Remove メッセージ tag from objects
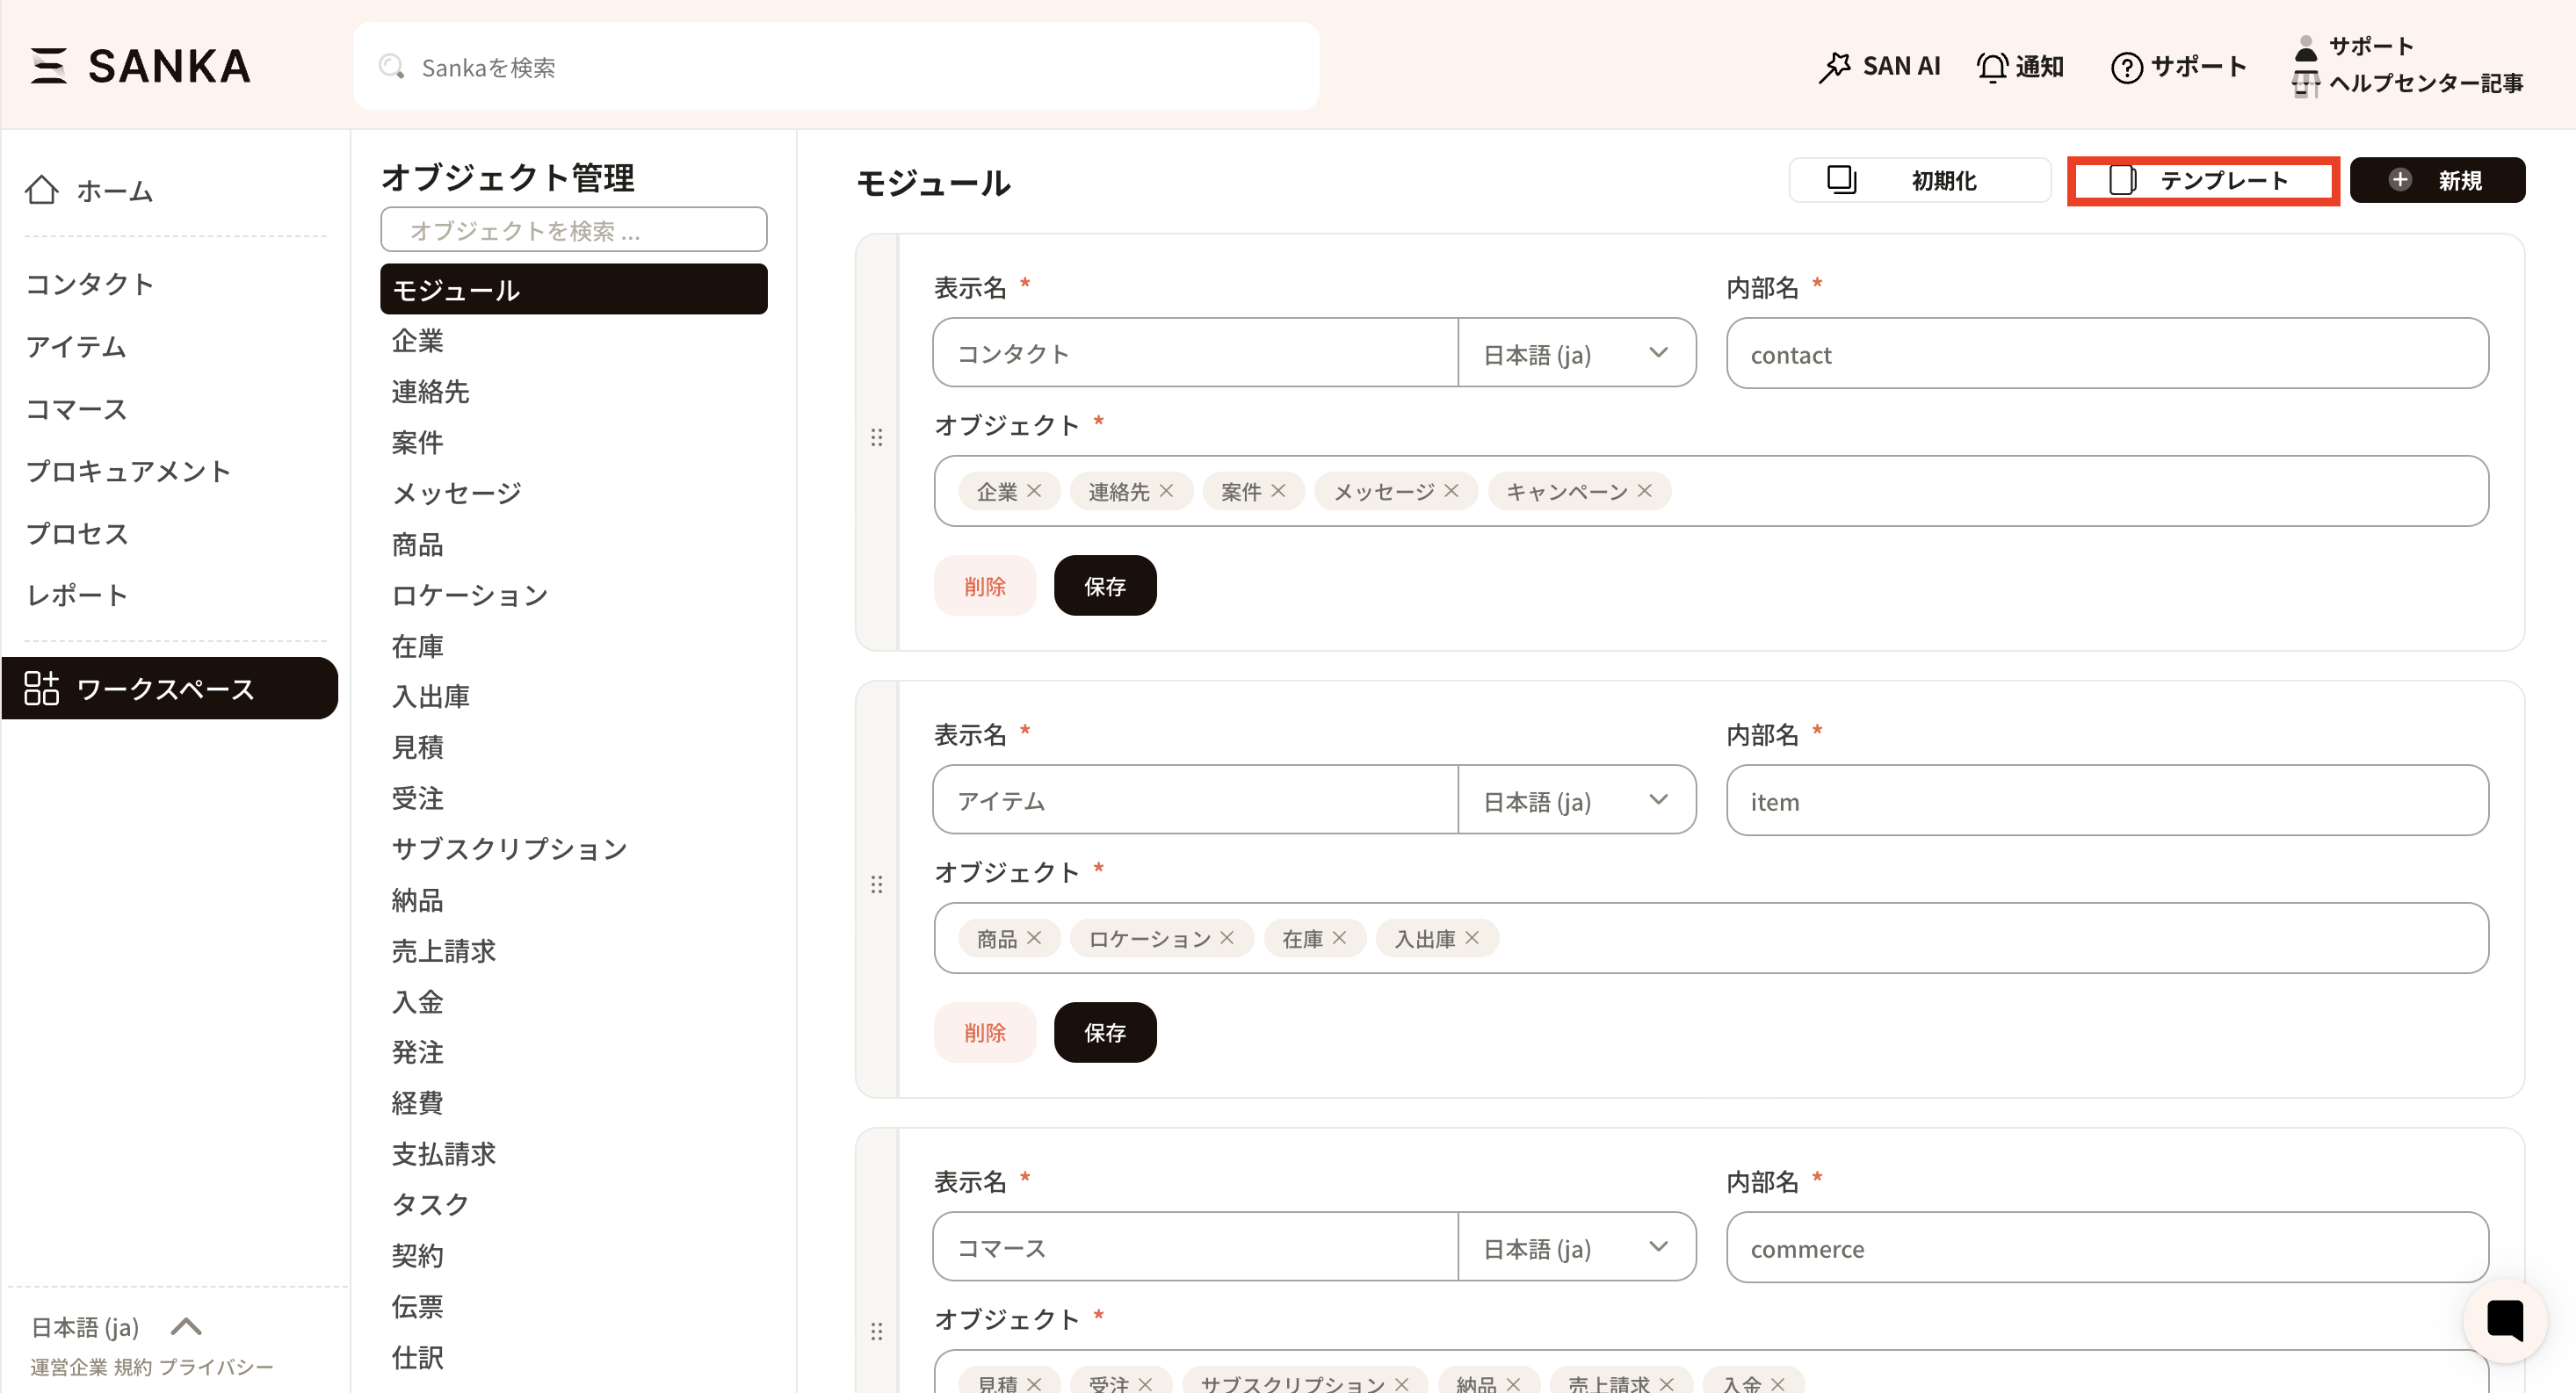The width and height of the screenshot is (2576, 1393). pyautogui.click(x=1451, y=490)
